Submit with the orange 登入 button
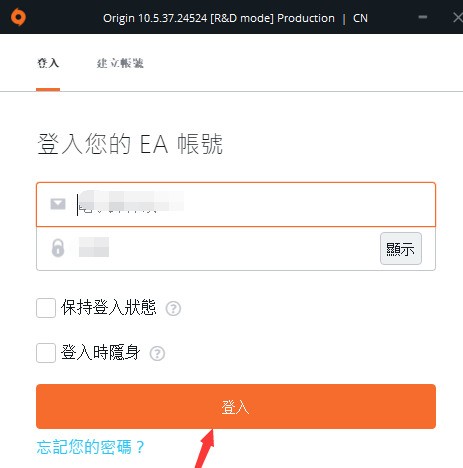 click(236, 406)
